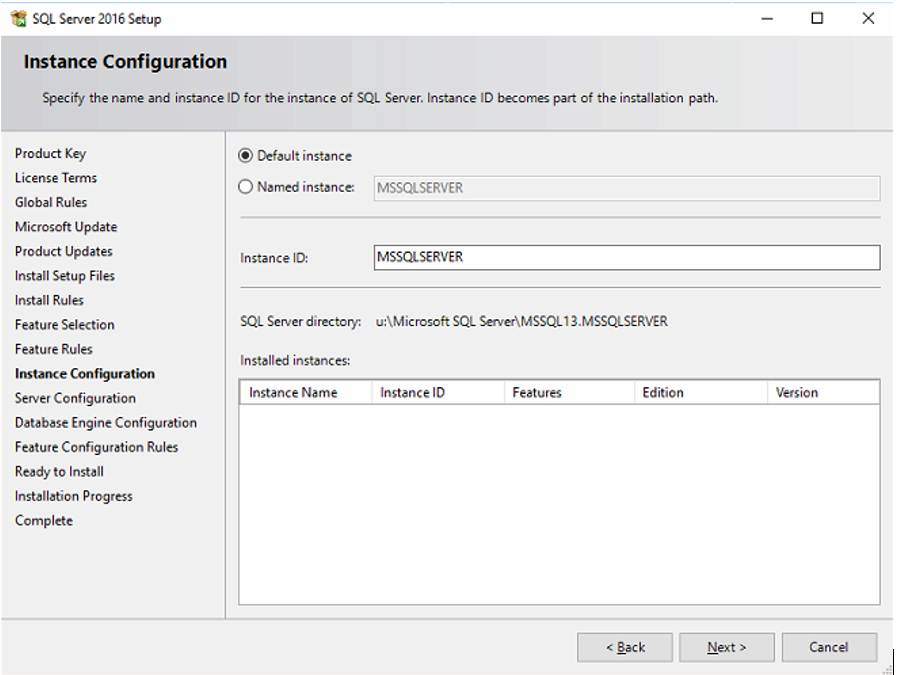Choose the Named instance radio option

[x=245, y=187]
